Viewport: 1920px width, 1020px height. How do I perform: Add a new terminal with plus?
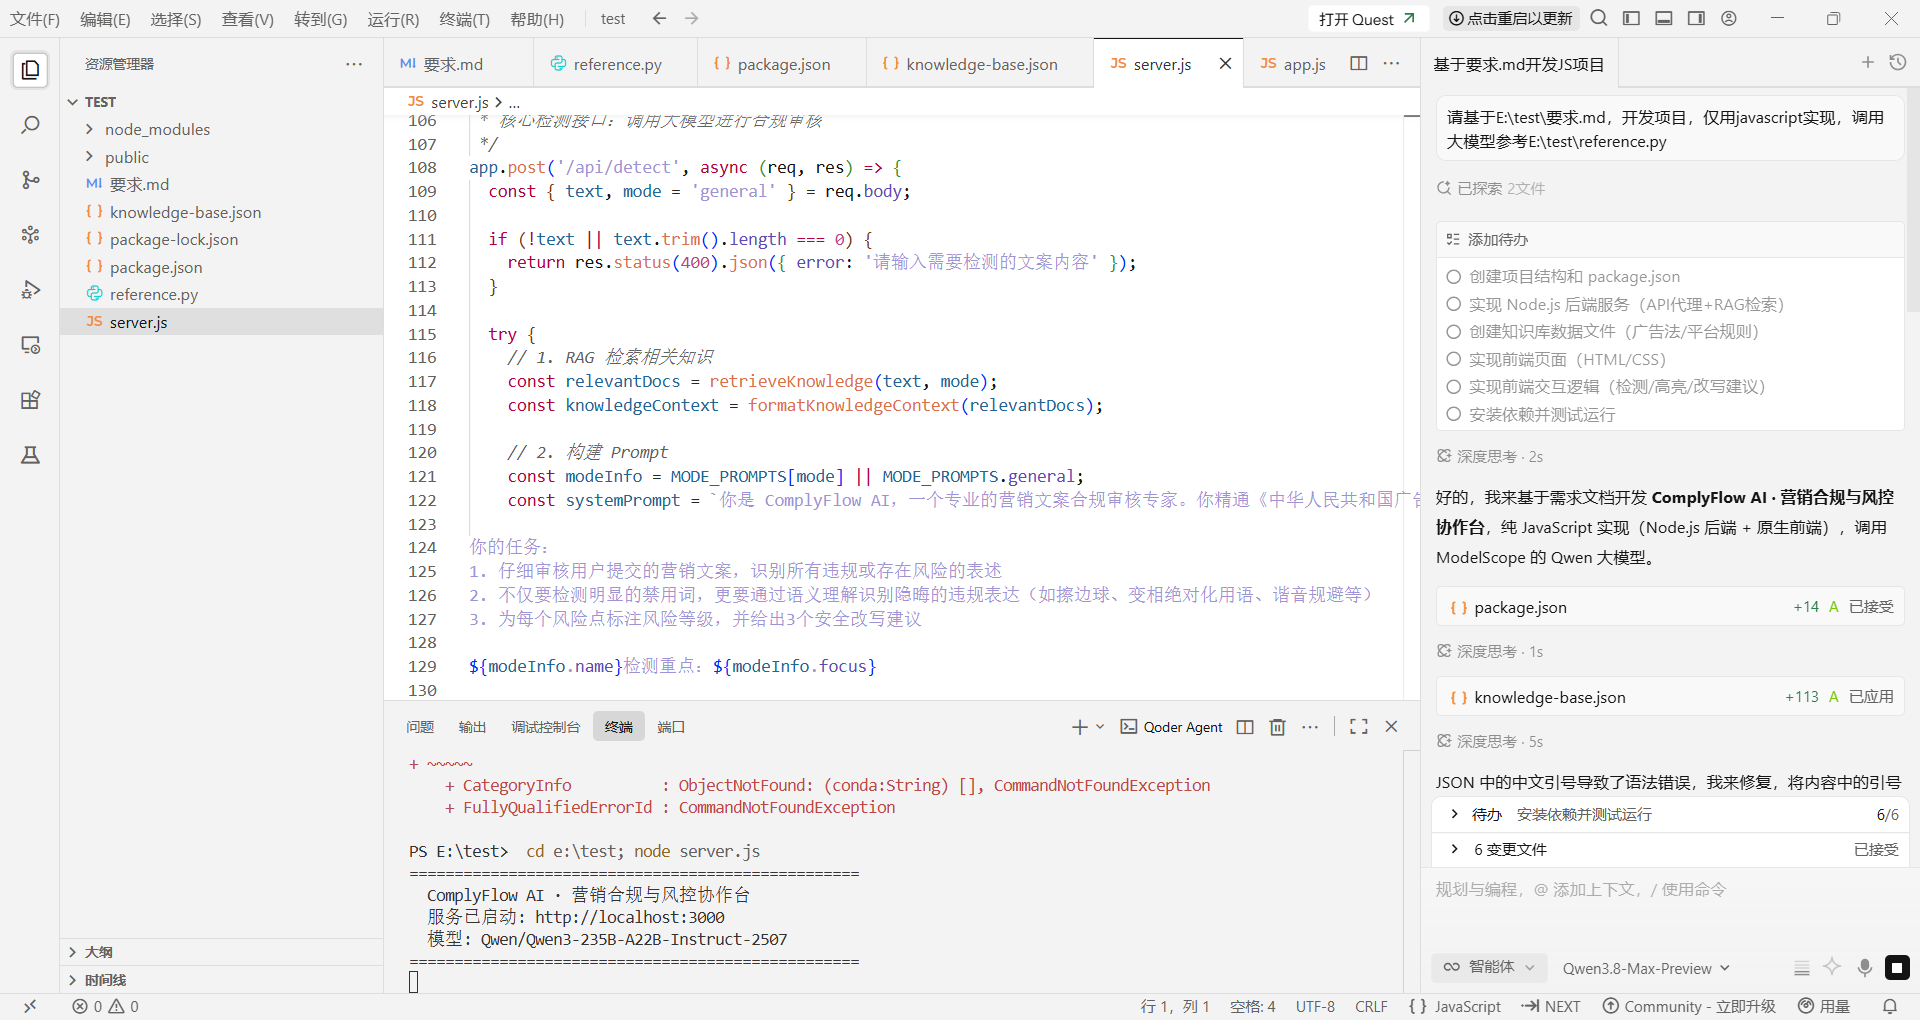[x=1080, y=727]
